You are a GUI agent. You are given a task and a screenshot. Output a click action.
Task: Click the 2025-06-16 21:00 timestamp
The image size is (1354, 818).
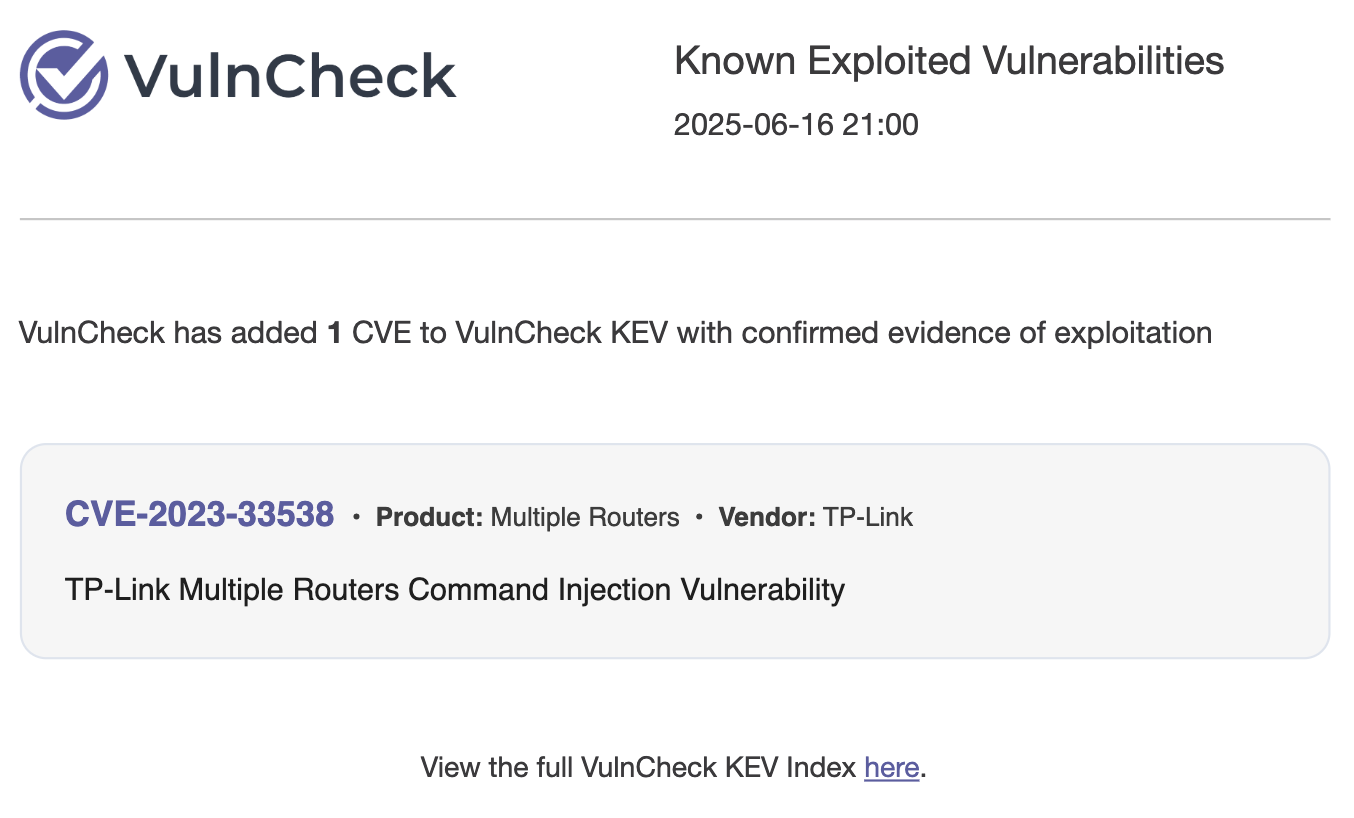[x=795, y=125]
